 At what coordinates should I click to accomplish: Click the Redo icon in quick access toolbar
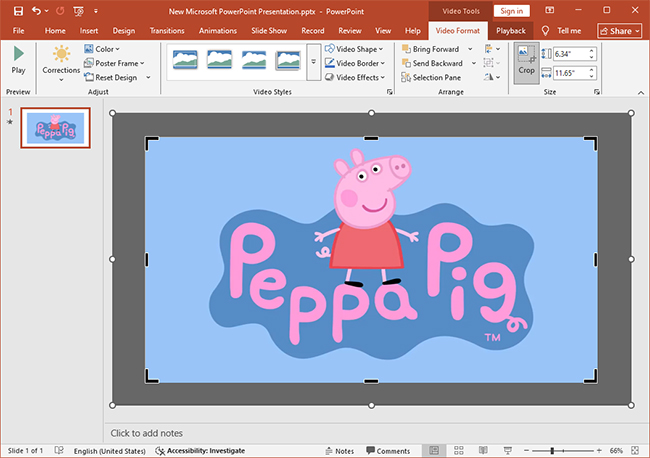[61, 11]
